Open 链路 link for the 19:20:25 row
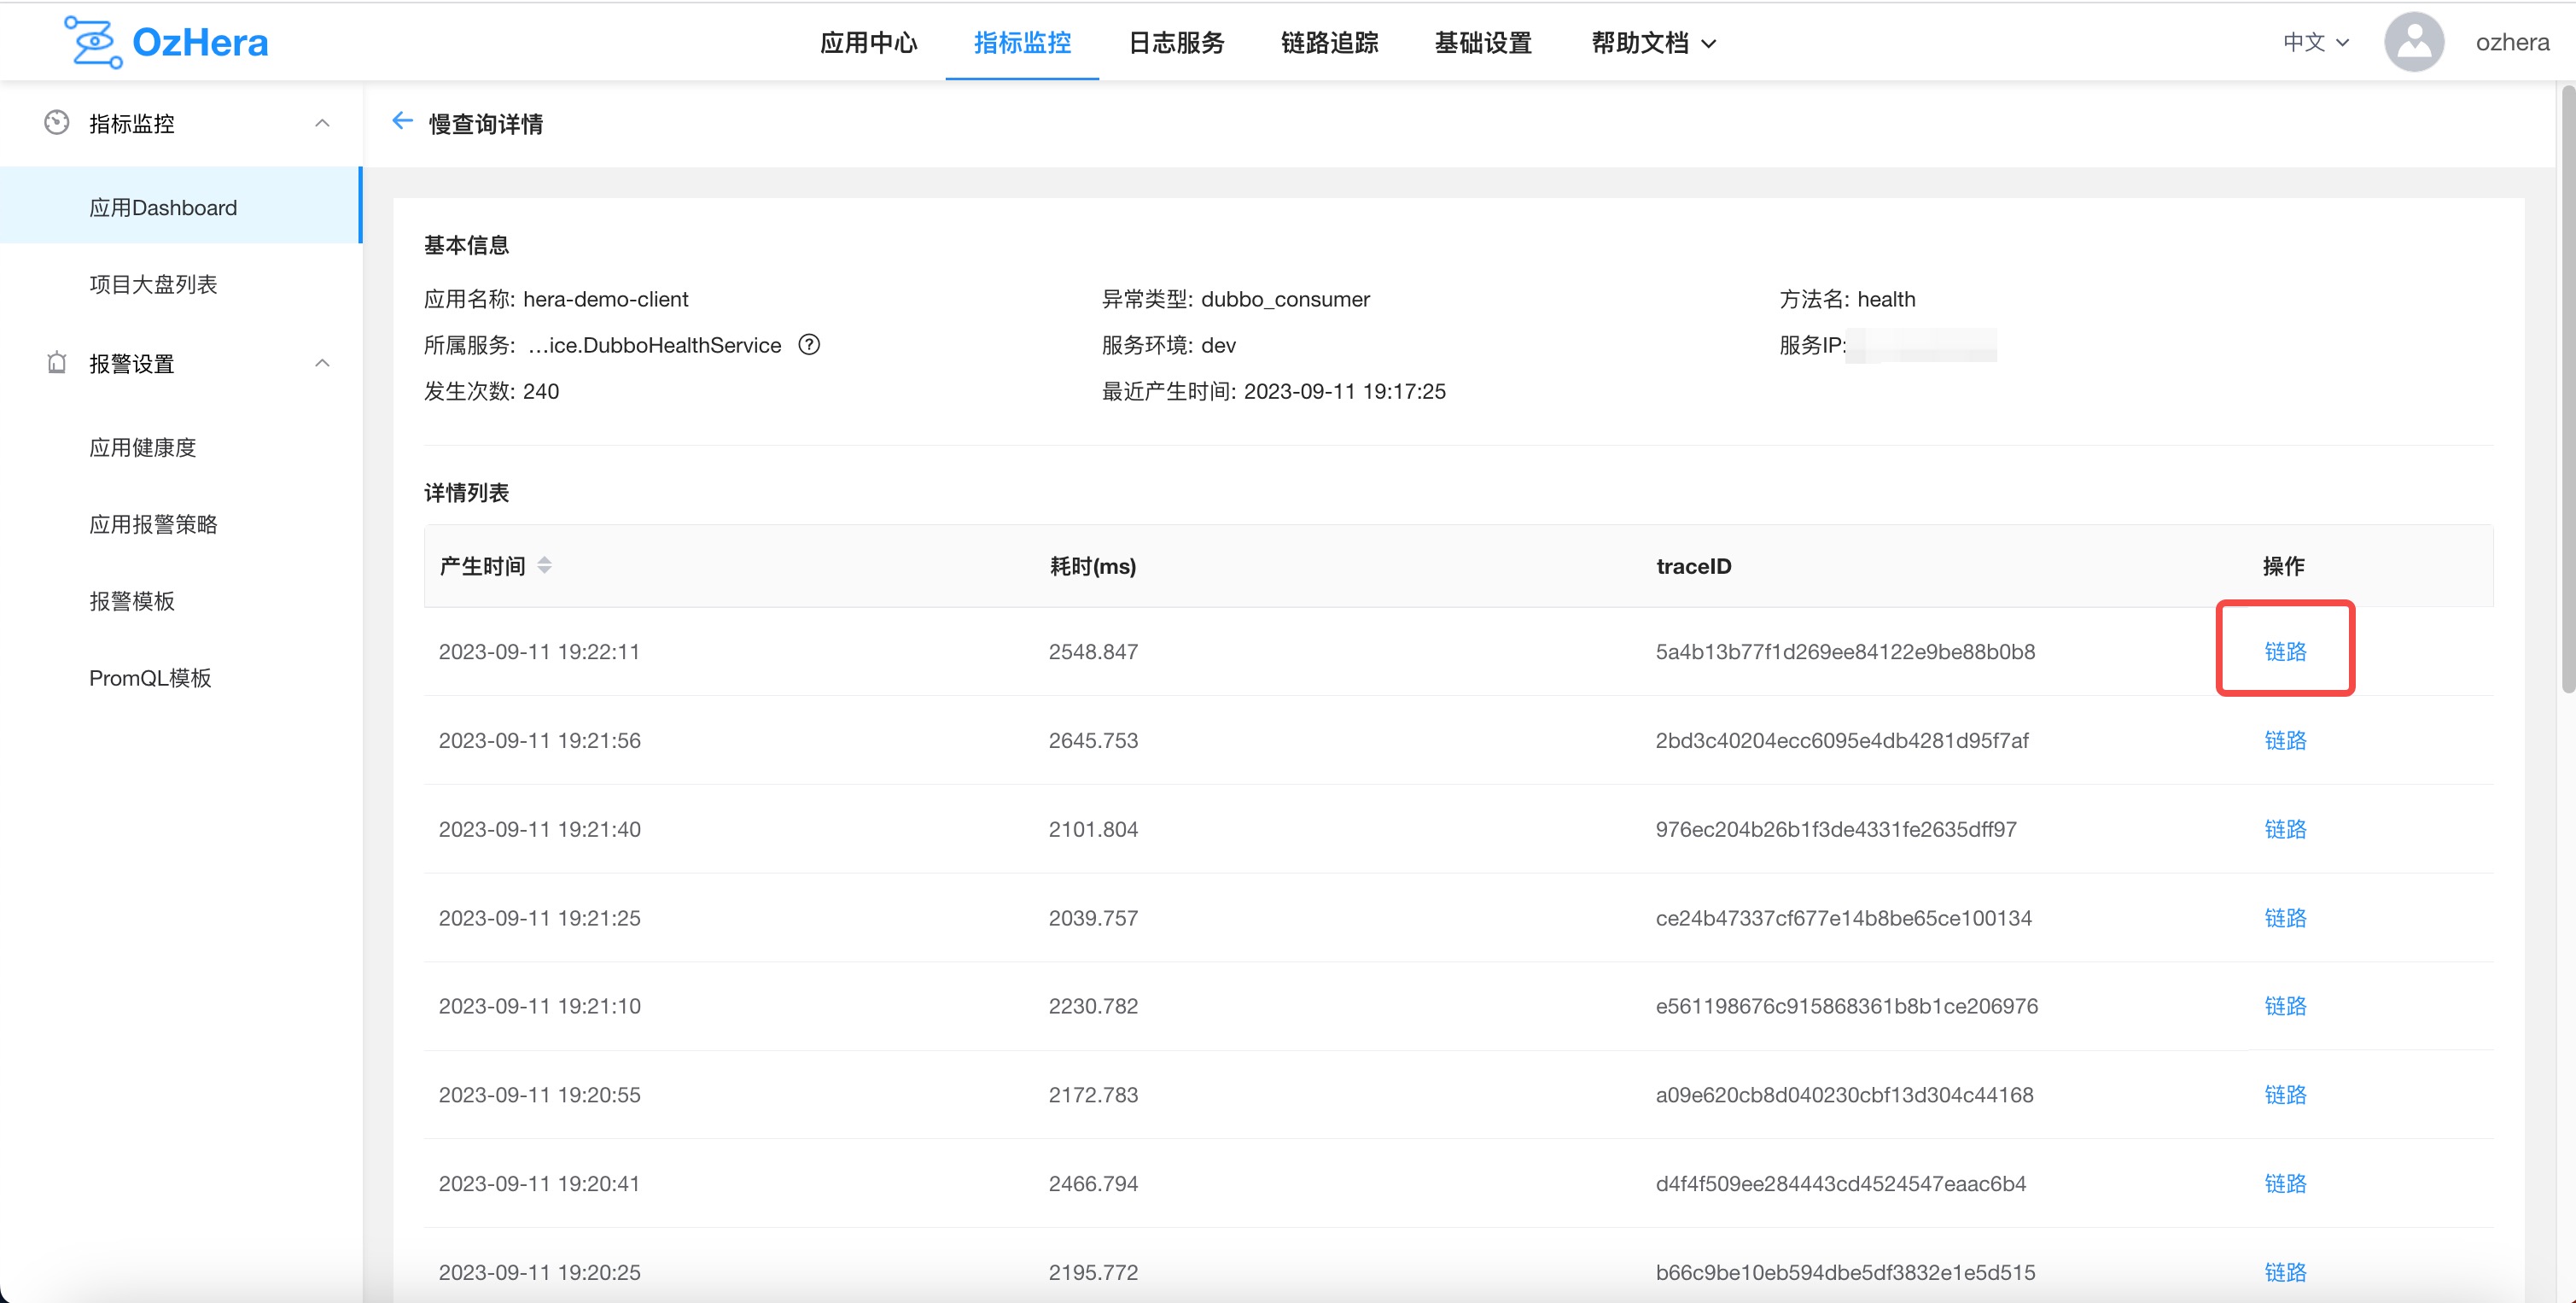2576x1303 pixels. click(x=2285, y=1272)
